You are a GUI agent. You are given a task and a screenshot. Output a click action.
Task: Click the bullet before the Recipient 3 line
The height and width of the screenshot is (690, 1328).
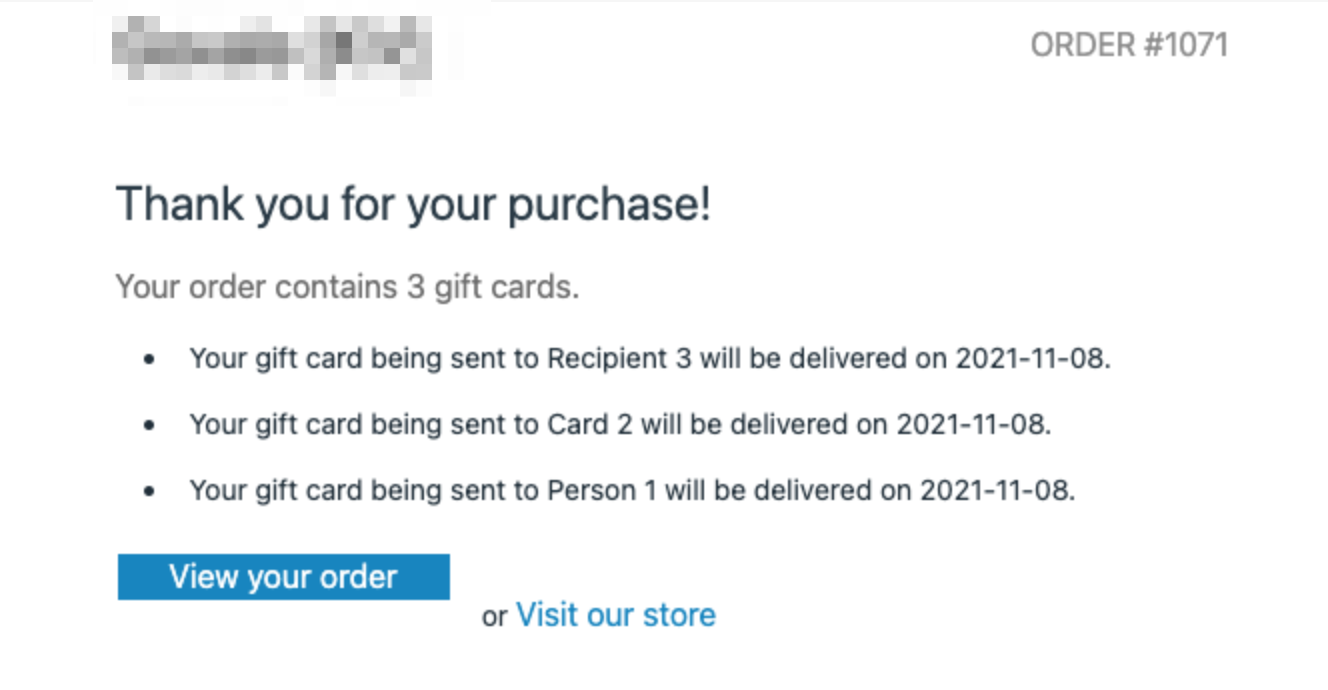150,359
